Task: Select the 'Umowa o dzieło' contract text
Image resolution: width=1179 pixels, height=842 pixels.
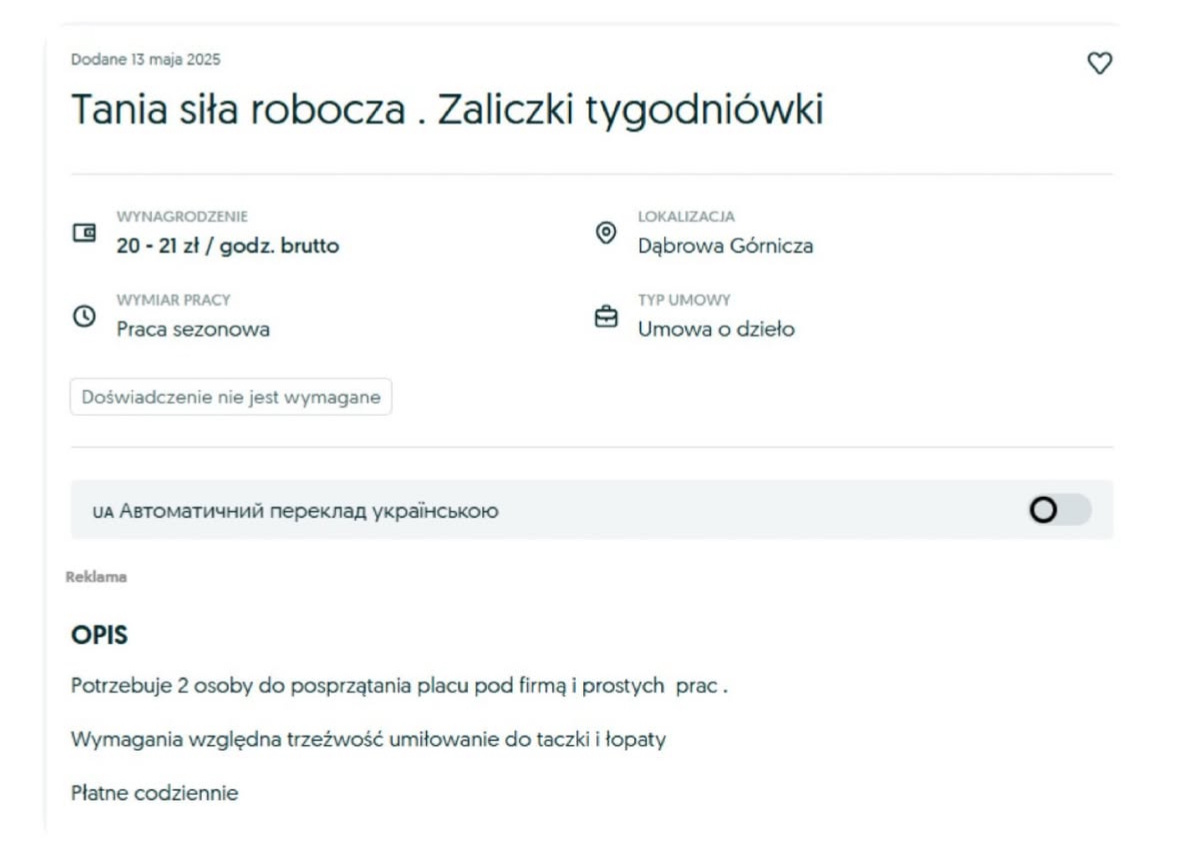Action: (716, 329)
